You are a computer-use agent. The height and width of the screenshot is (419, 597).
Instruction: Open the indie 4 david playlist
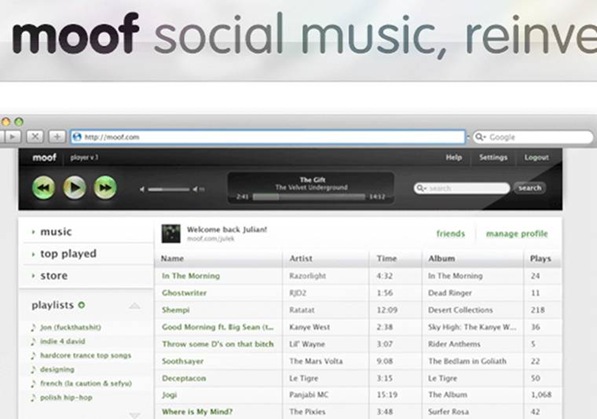click(x=62, y=341)
